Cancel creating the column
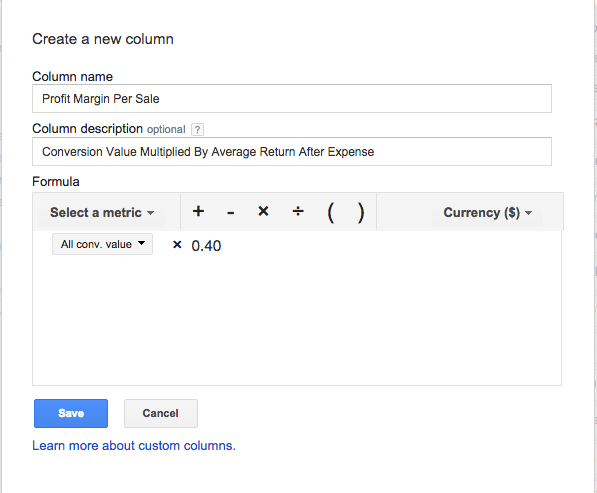Image resolution: width=597 pixels, height=493 pixels. click(161, 413)
